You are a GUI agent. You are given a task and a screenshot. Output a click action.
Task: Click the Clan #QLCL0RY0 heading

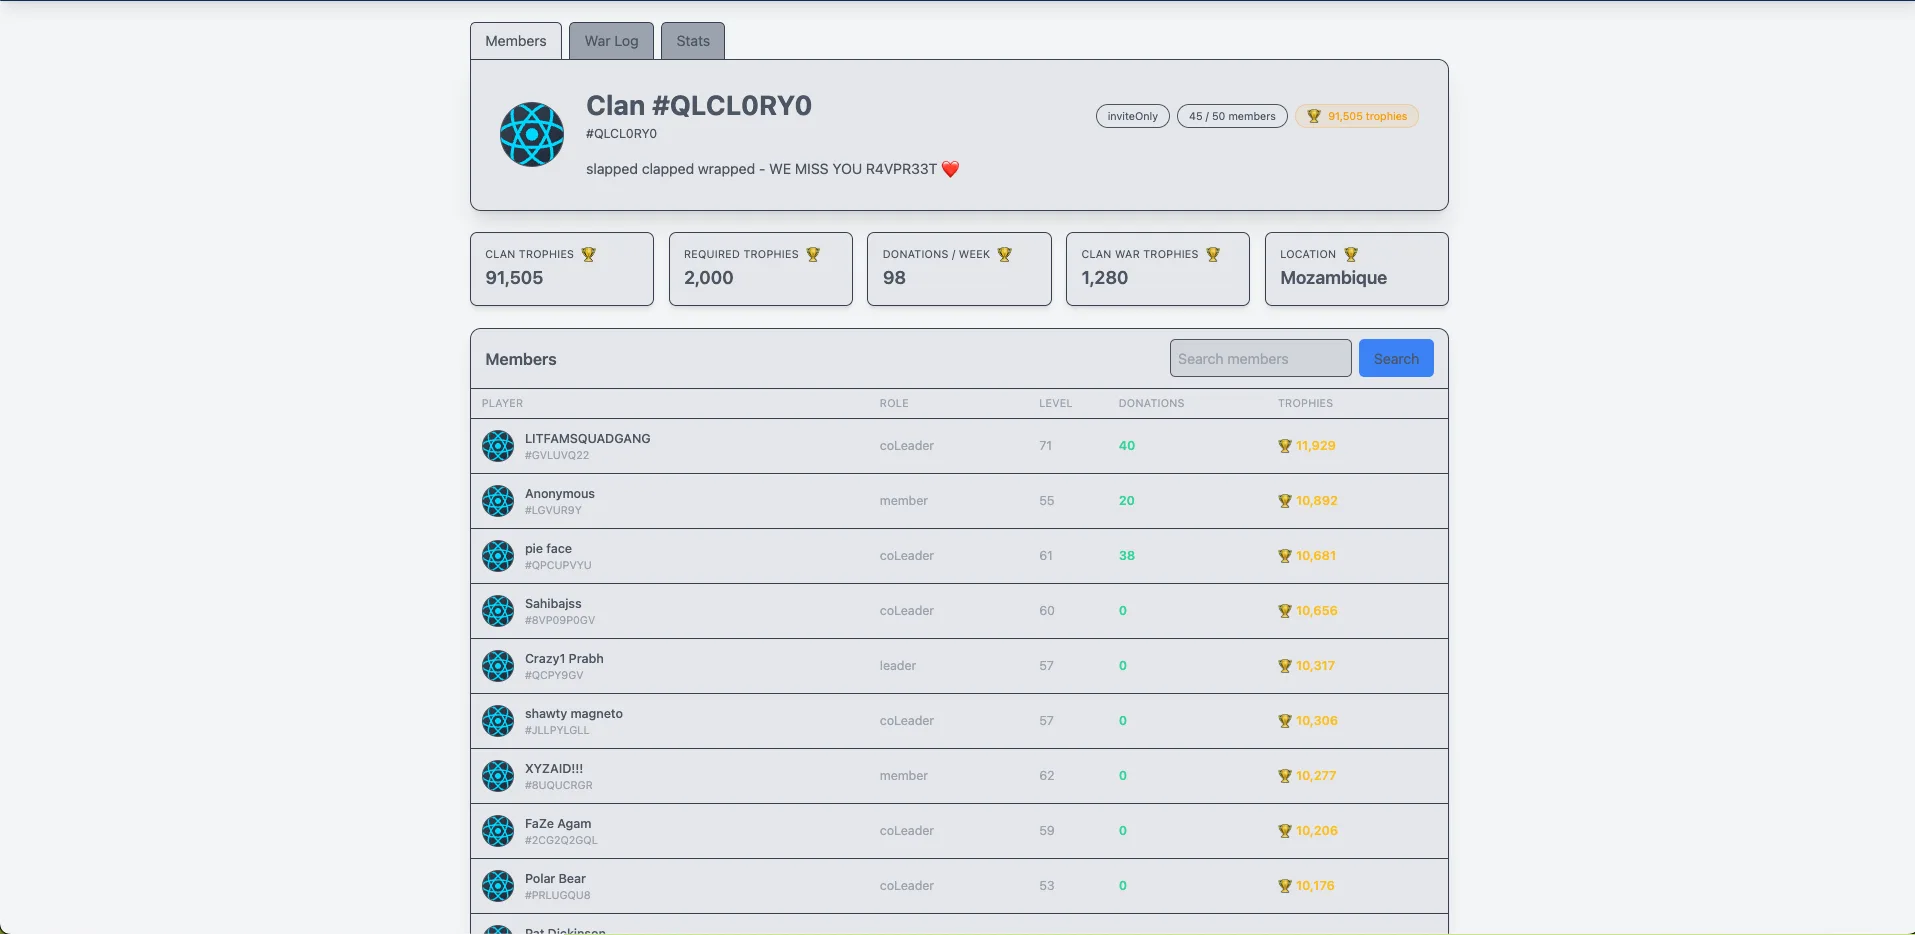698,105
